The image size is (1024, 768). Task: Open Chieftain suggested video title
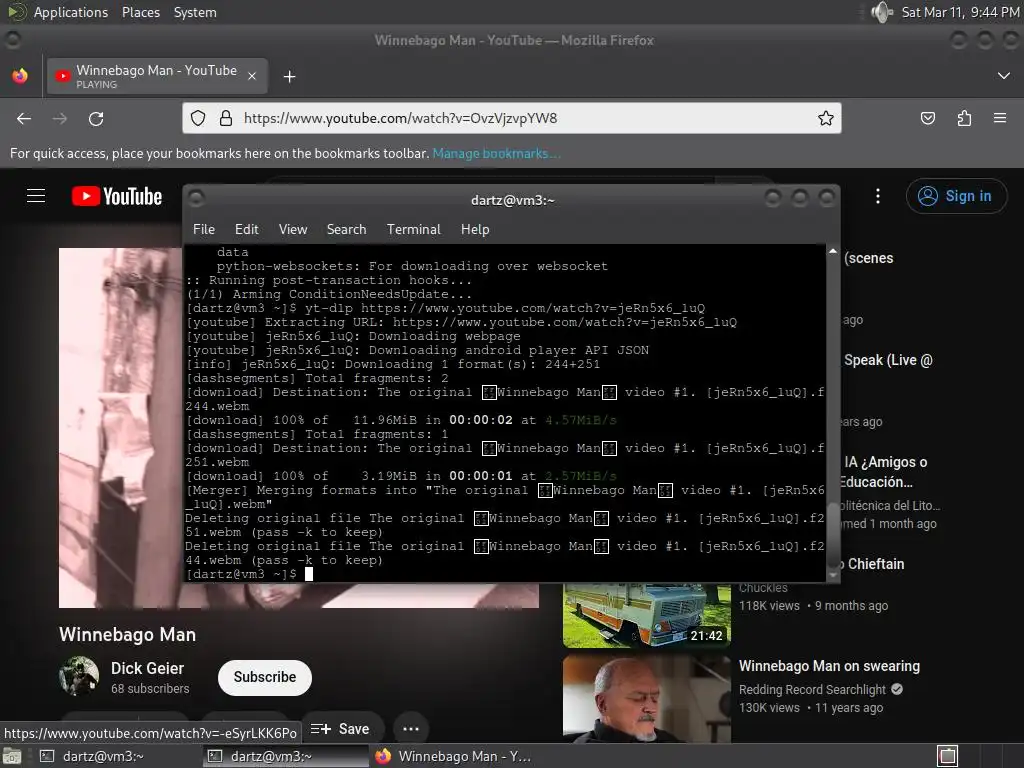pos(874,564)
